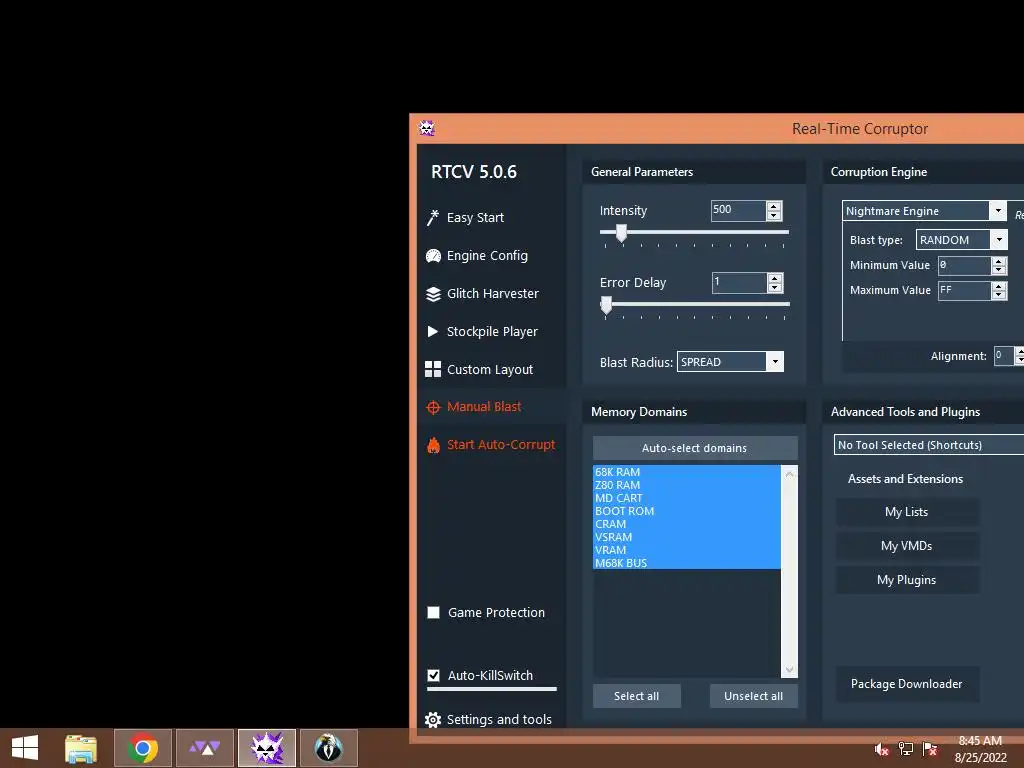
Task: Decrease the Error Delay with down arrow
Action: point(775,288)
